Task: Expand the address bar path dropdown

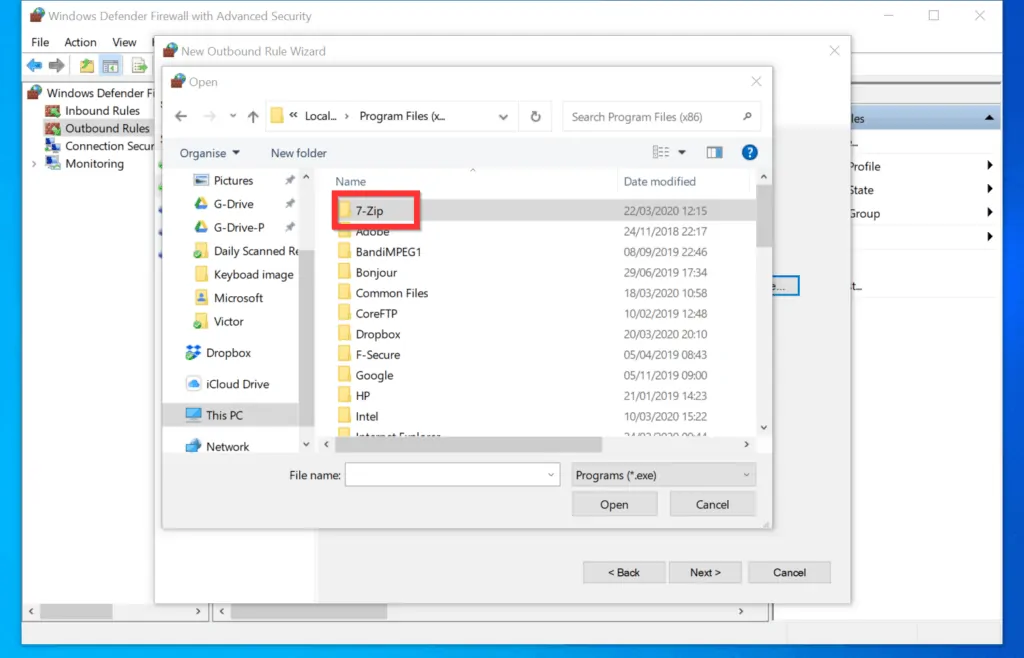Action: tap(505, 116)
